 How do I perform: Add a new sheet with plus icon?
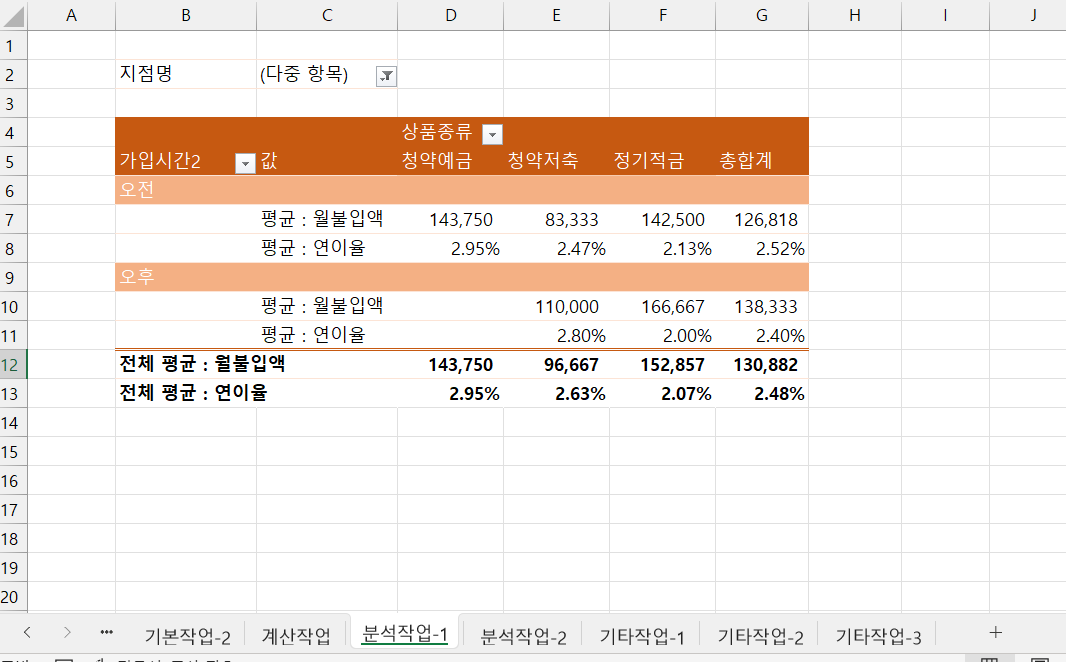click(x=995, y=632)
